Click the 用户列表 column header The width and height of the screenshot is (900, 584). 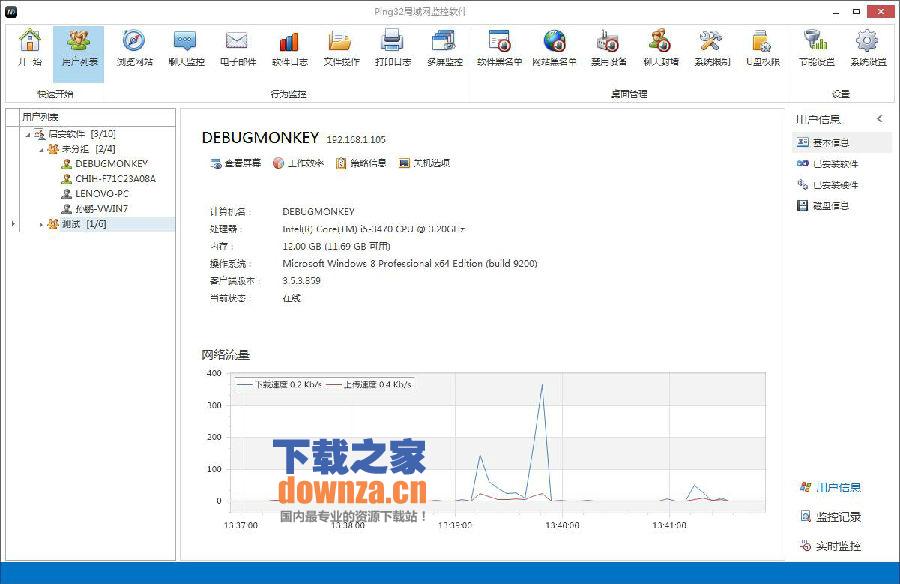click(x=98, y=117)
